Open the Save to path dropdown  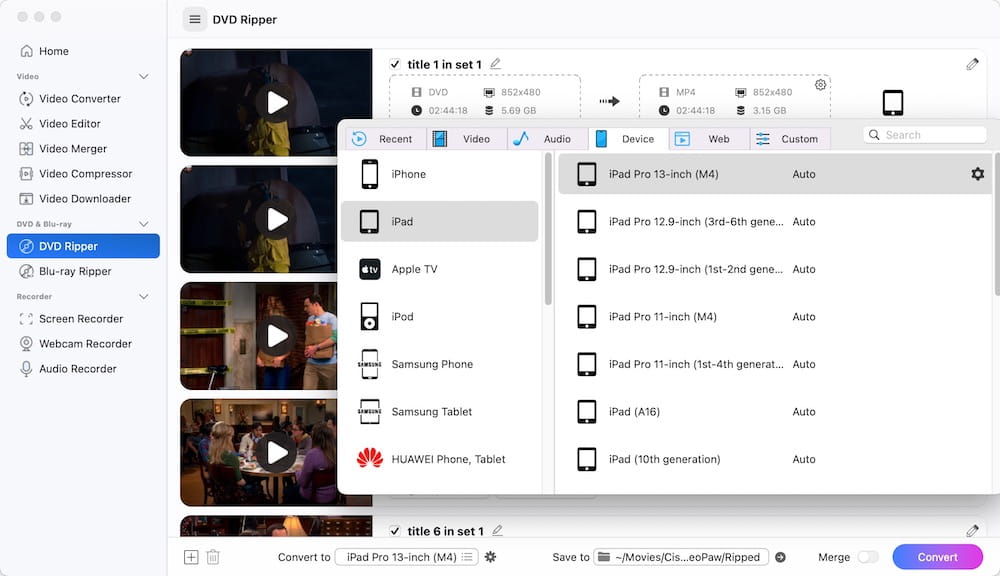pos(681,557)
